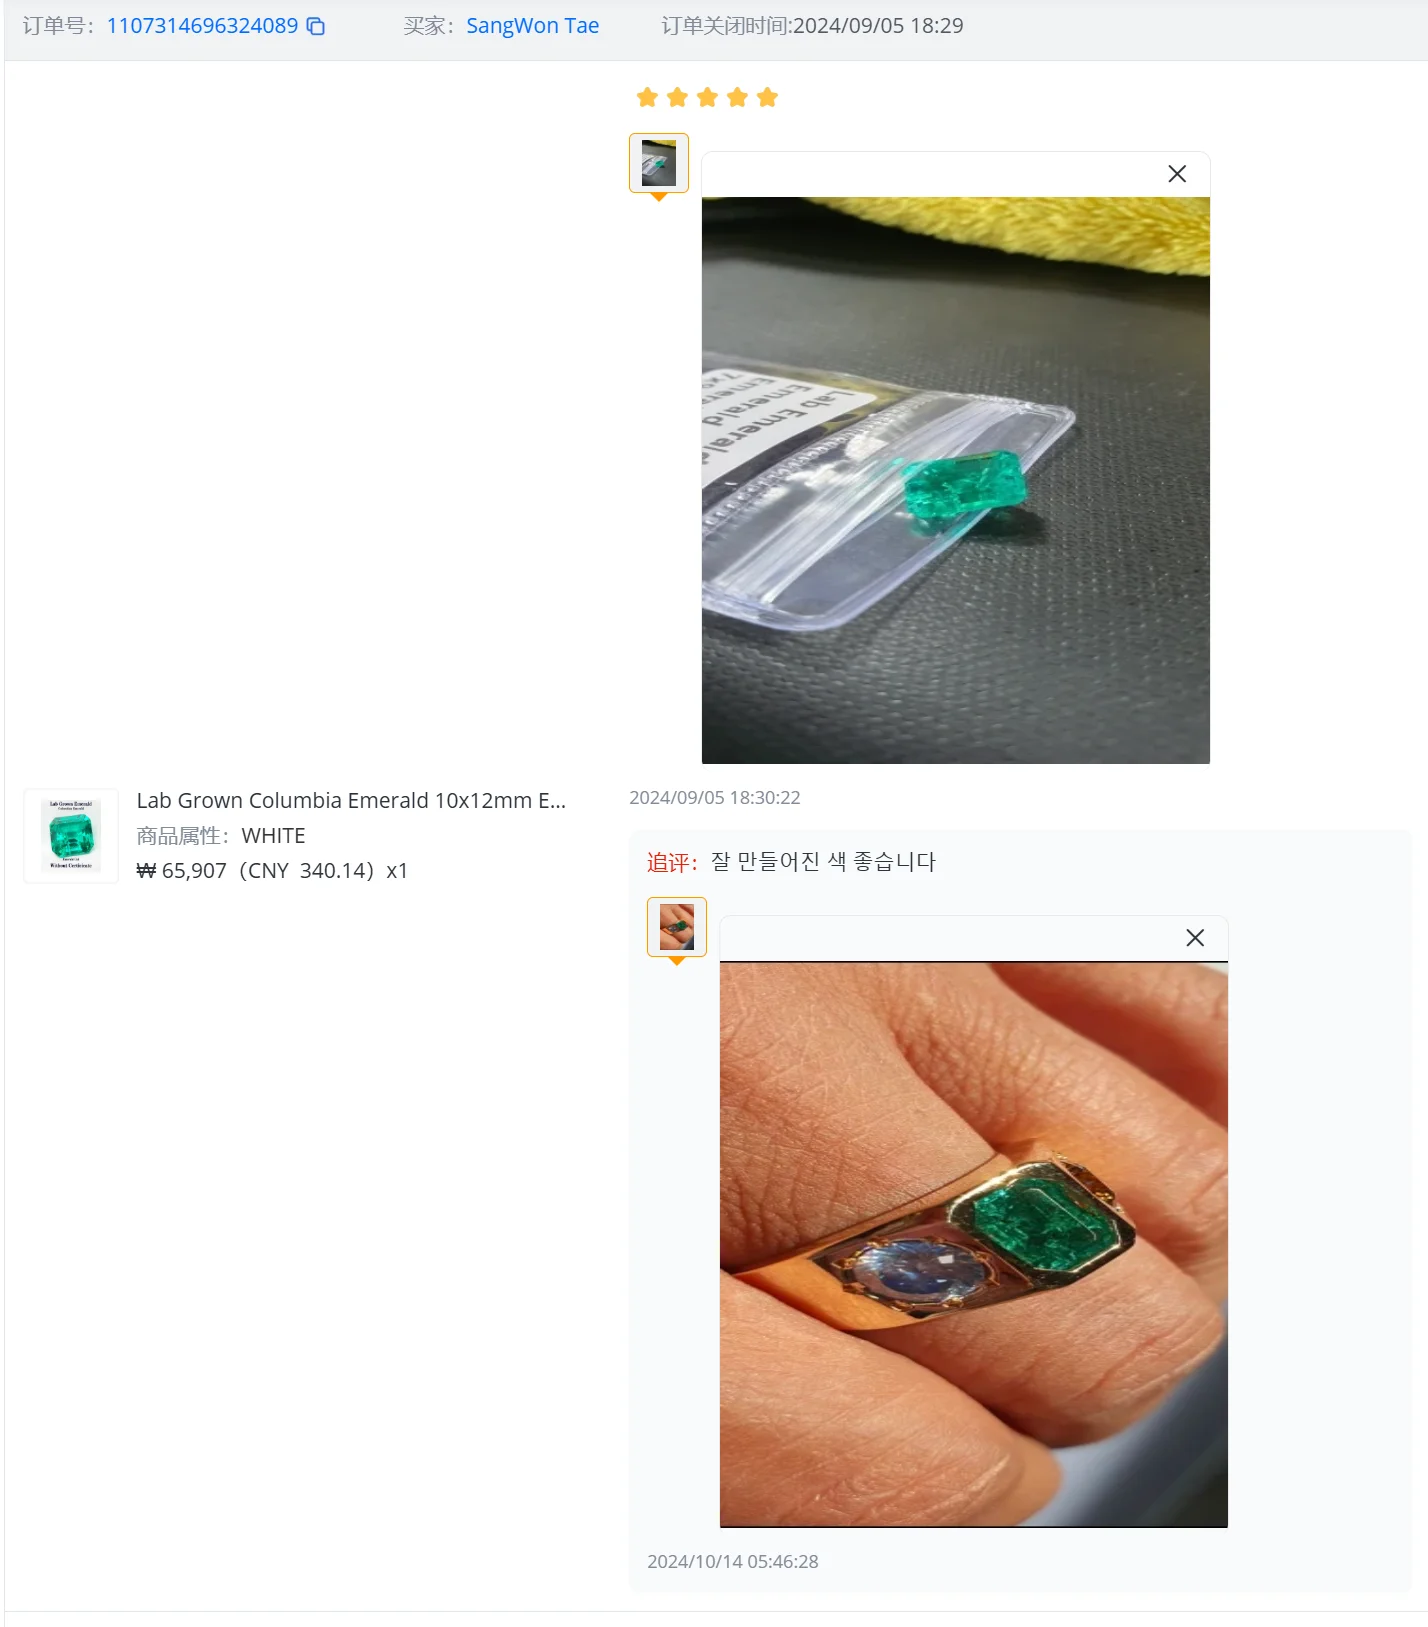The width and height of the screenshot is (1428, 1627).
Task: Click the follow-up timestamp 2024/10/14 05:46:28
Action: (x=733, y=1562)
